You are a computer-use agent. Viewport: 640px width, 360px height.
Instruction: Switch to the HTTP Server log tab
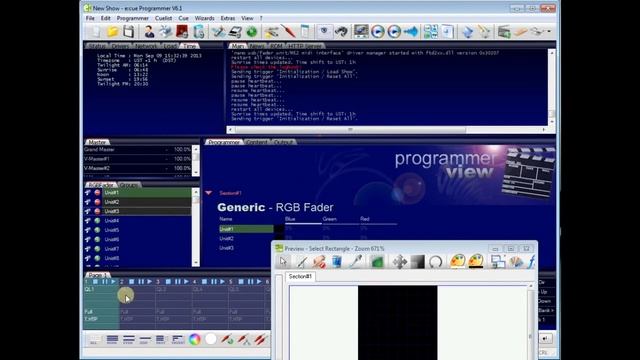pyautogui.click(x=304, y=46)
